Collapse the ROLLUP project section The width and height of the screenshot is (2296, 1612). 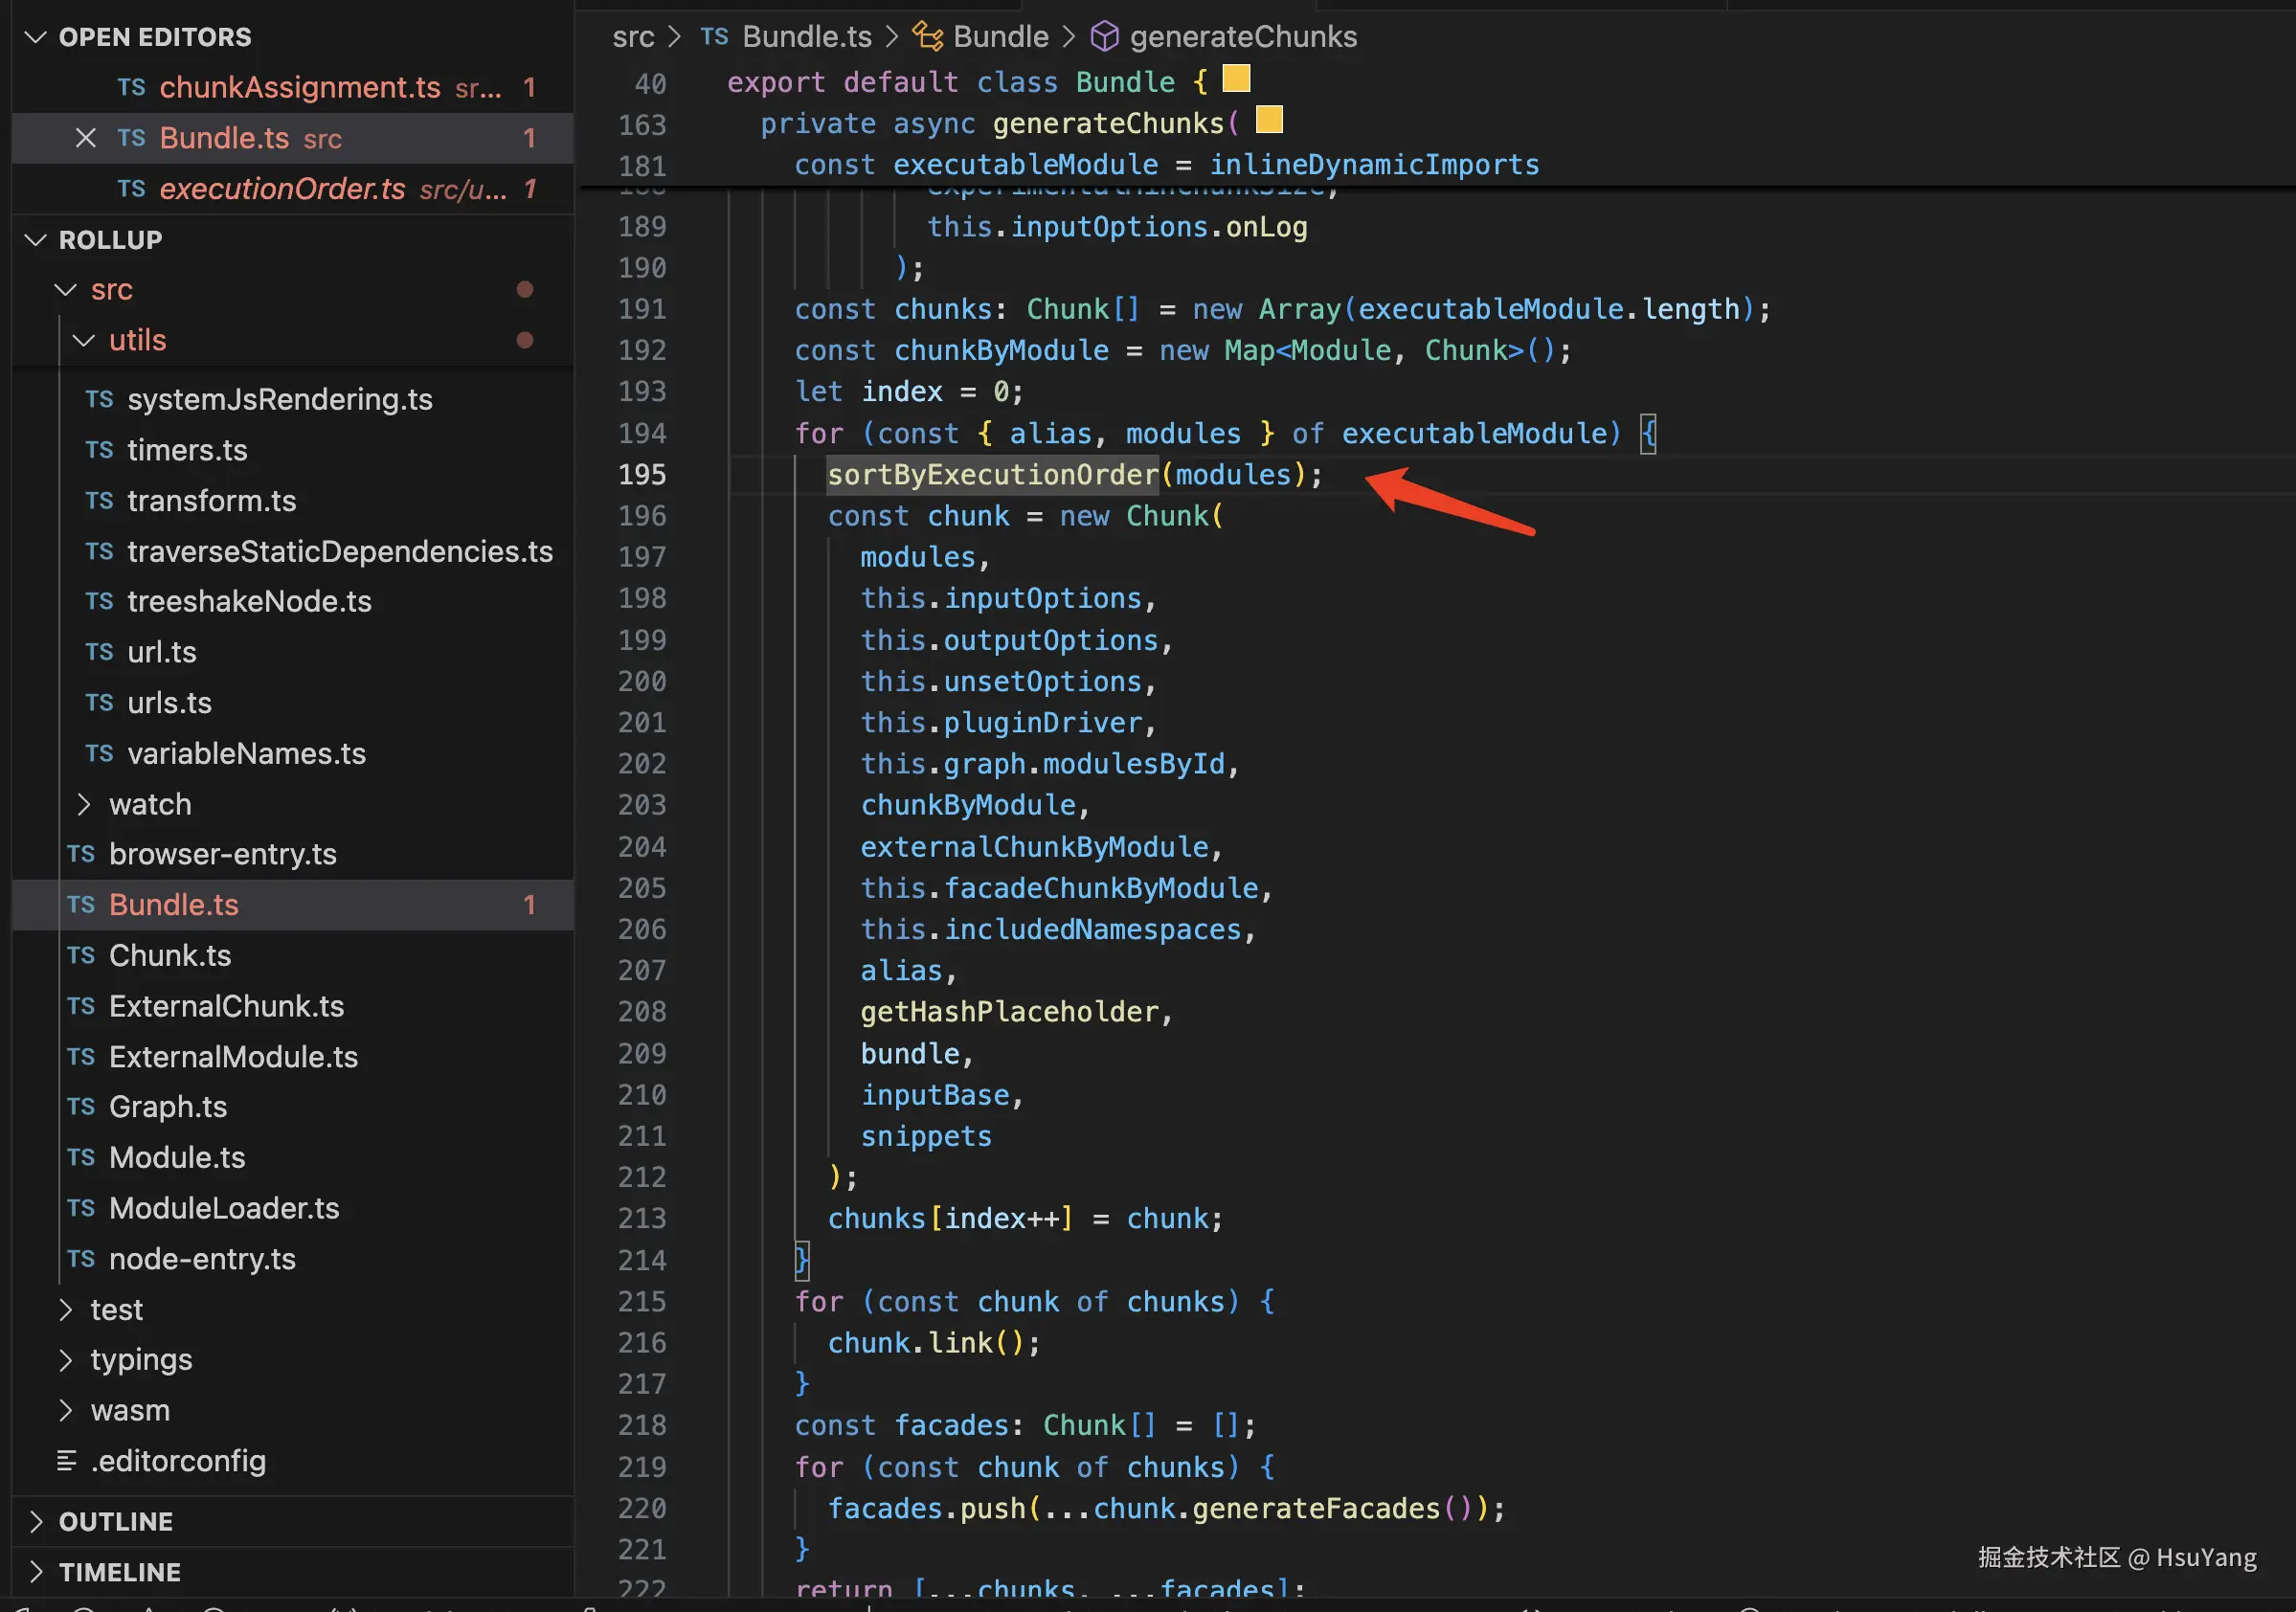coord(36,240)
